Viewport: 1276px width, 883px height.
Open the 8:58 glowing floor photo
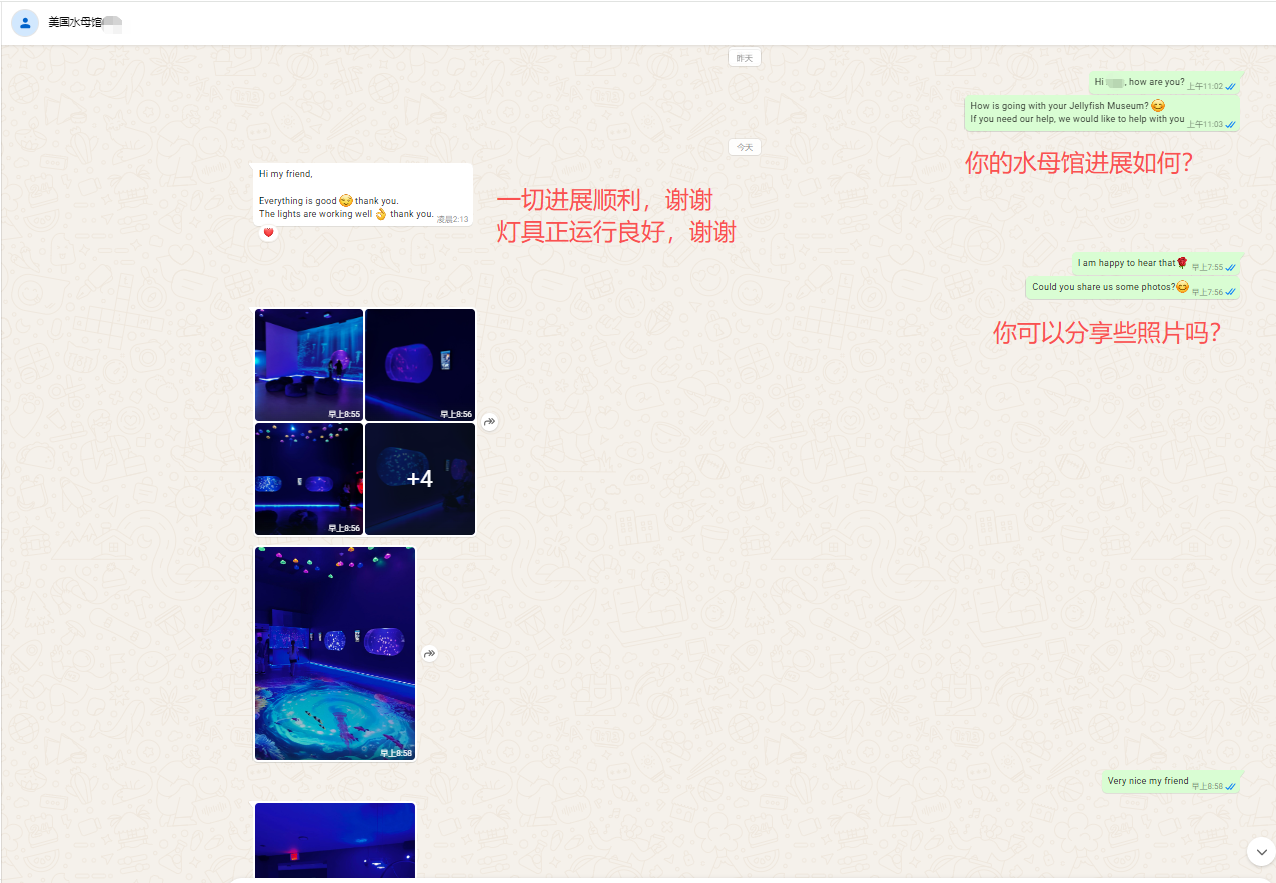coord(335,653)
